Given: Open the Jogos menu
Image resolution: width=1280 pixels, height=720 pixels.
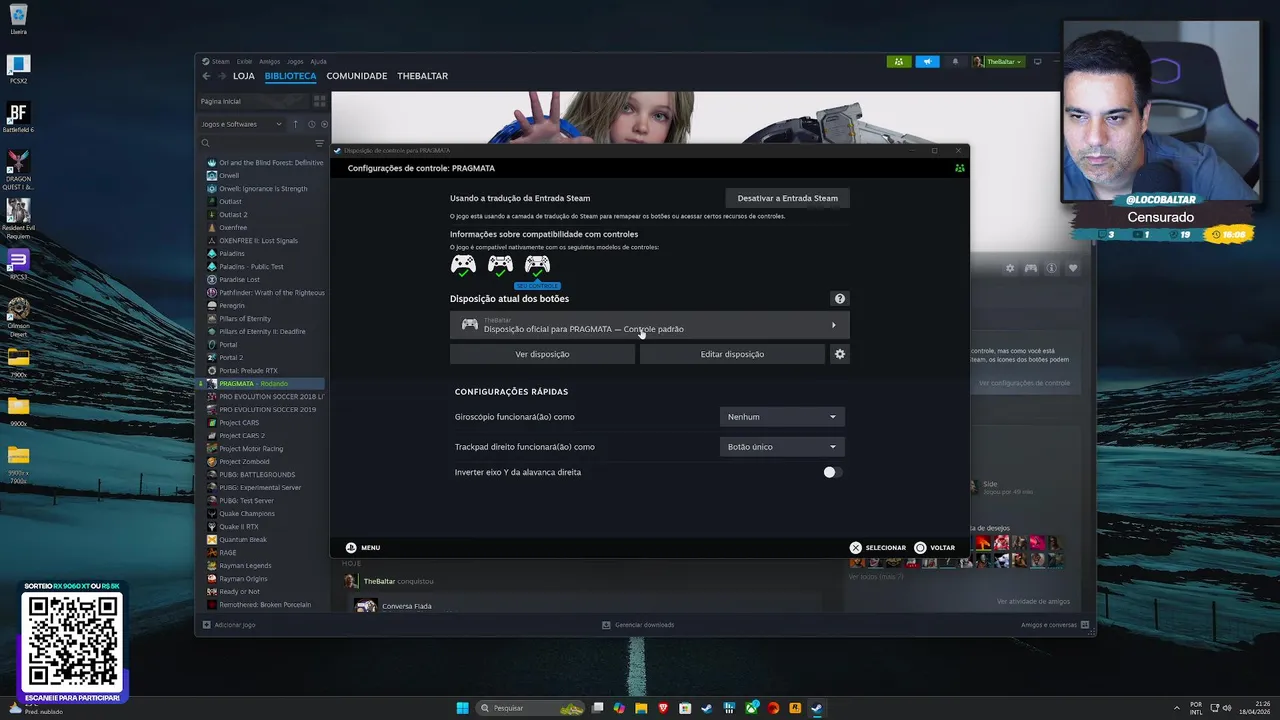Looking at the screenshot, I should (x=296, y=62).
